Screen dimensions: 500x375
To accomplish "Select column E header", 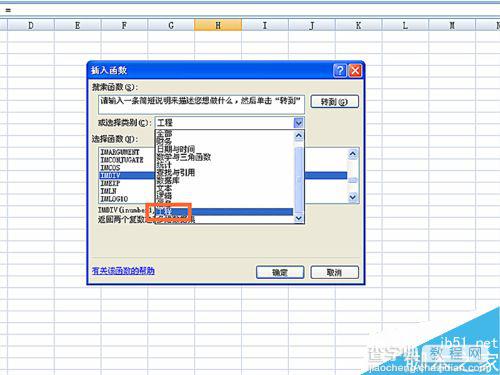I will (78, 25).
